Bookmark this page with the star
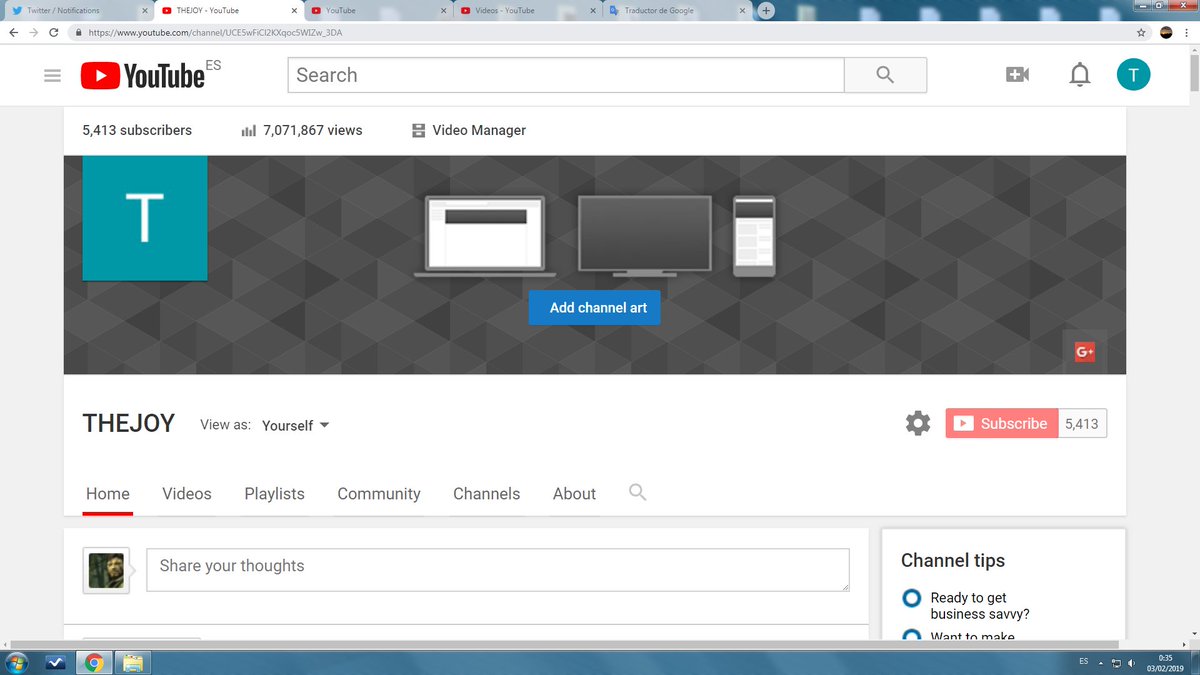The image size is (1200, 675). click(x=1141, y=32)
